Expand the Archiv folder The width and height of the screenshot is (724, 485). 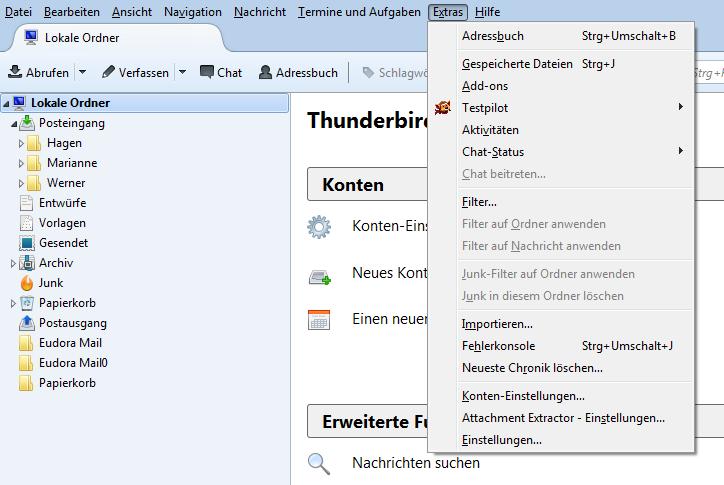[13, 263]
